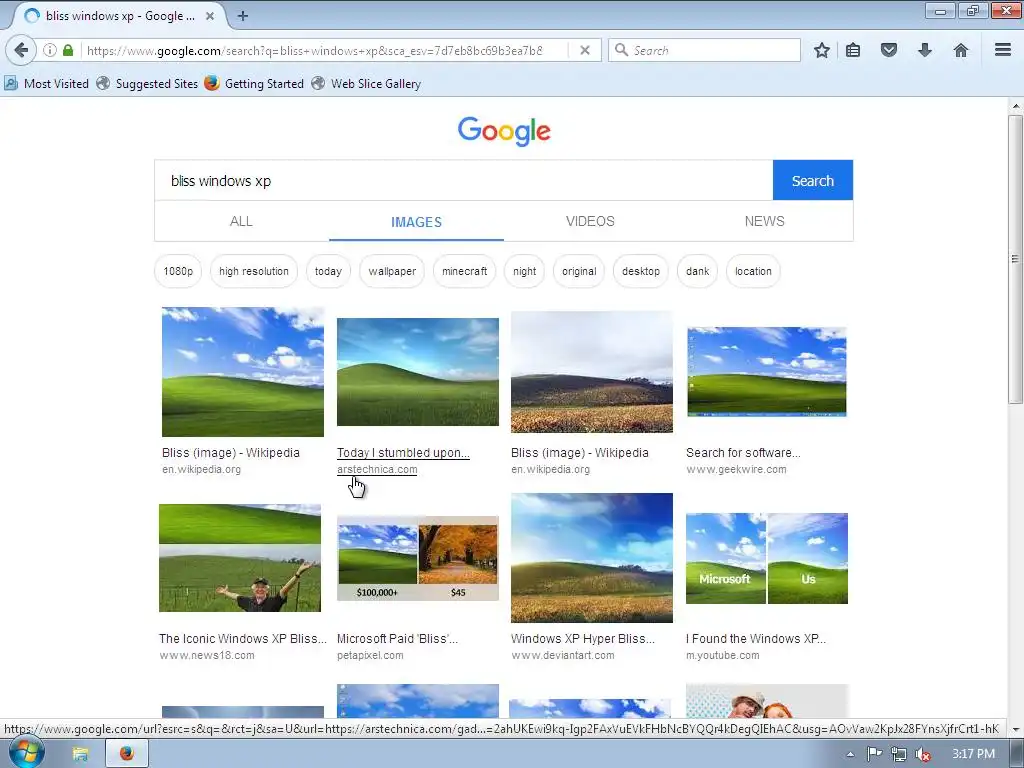
Task: Open the geekwire desktop screenshot thumbnail
Action: [767, 372]
